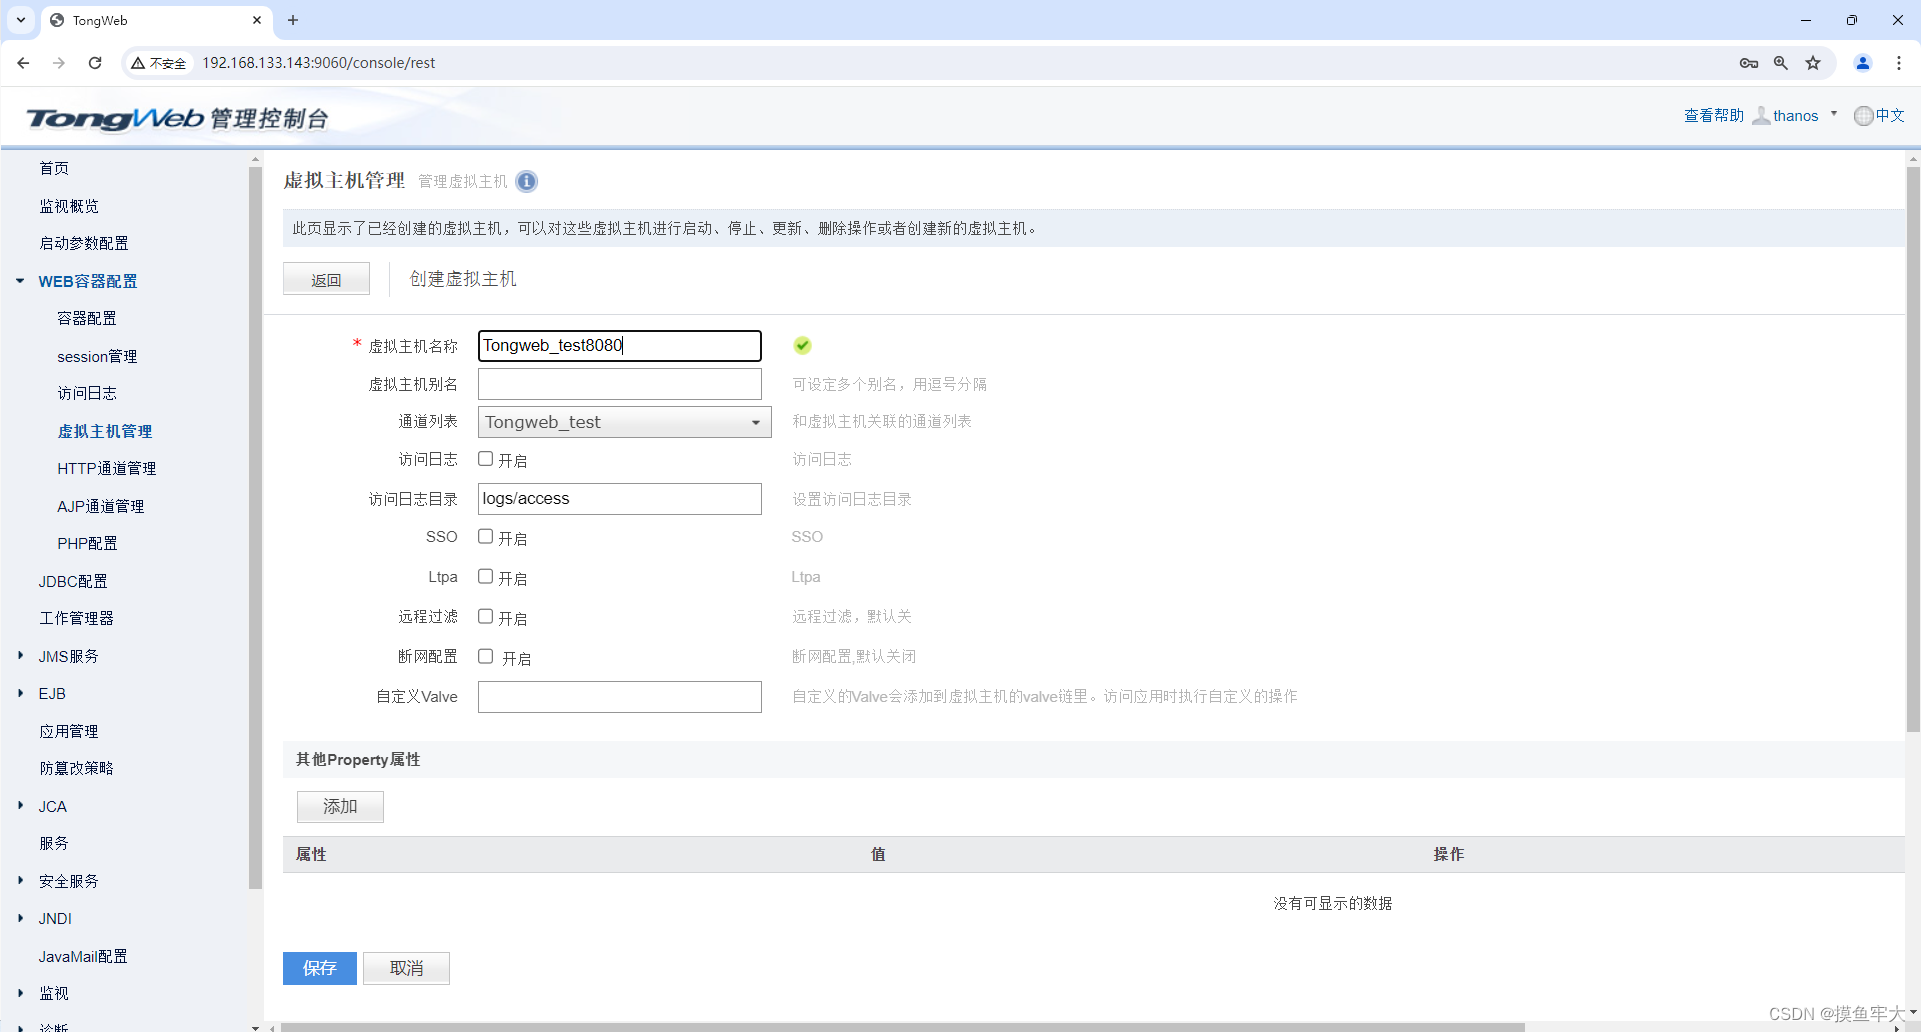
Task: Open the 查看帮助 link
Action: 1714,116
